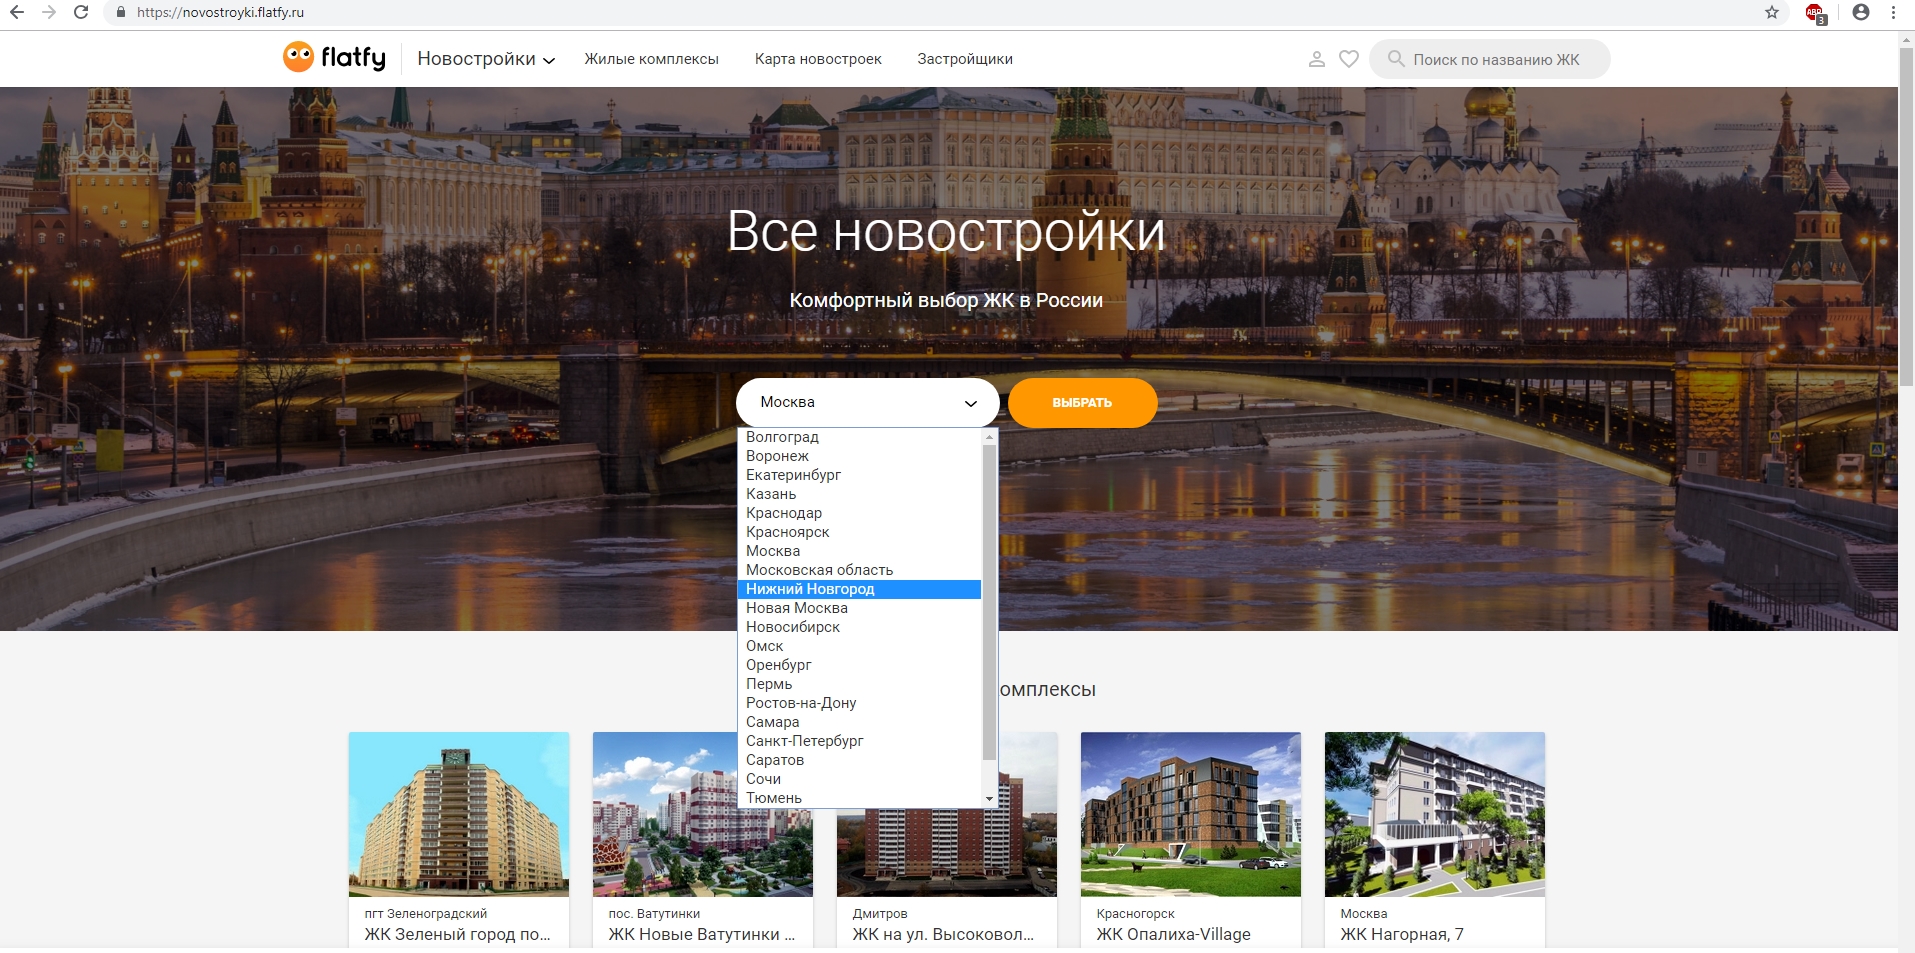Select Воронеж in the city list
The height and width of the screenshot is (953, 1915).
(x=860, y=456)
